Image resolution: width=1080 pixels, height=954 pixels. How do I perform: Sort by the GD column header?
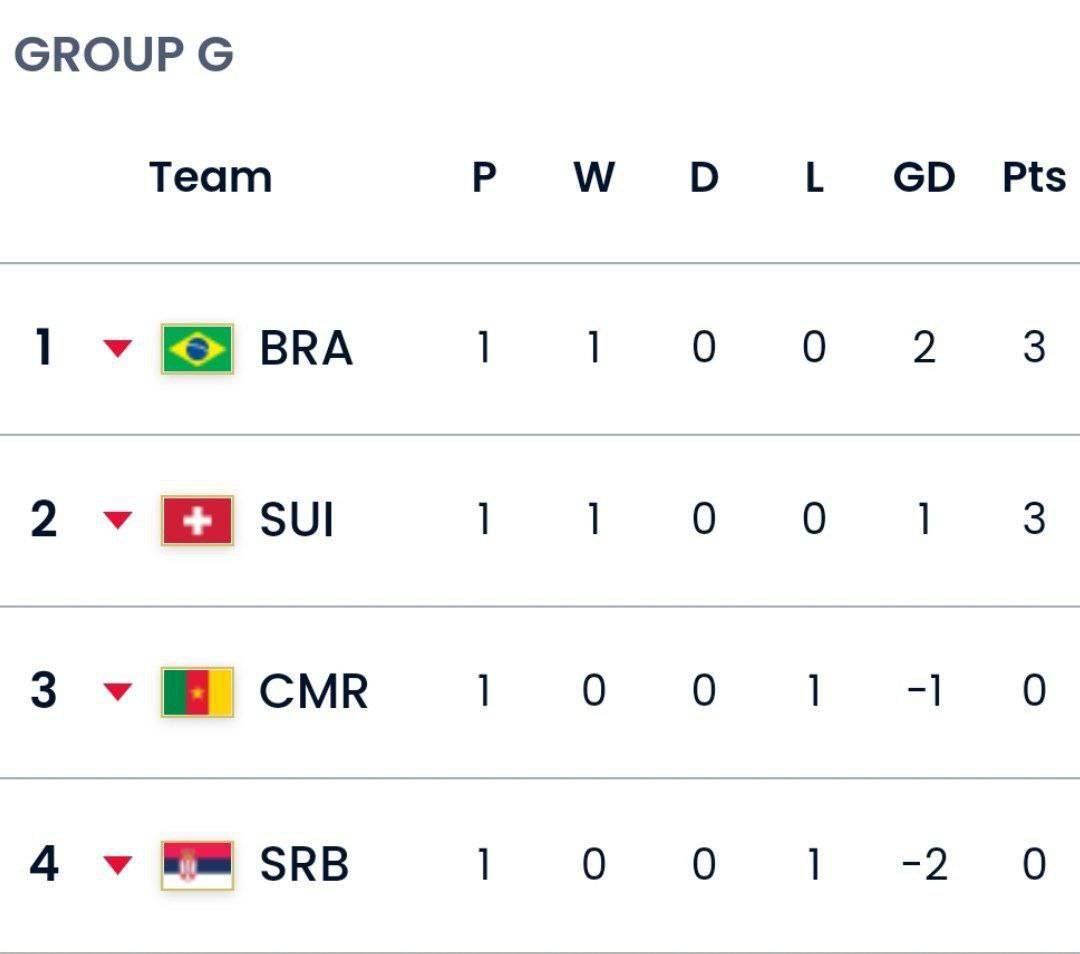tap(924, 177)
